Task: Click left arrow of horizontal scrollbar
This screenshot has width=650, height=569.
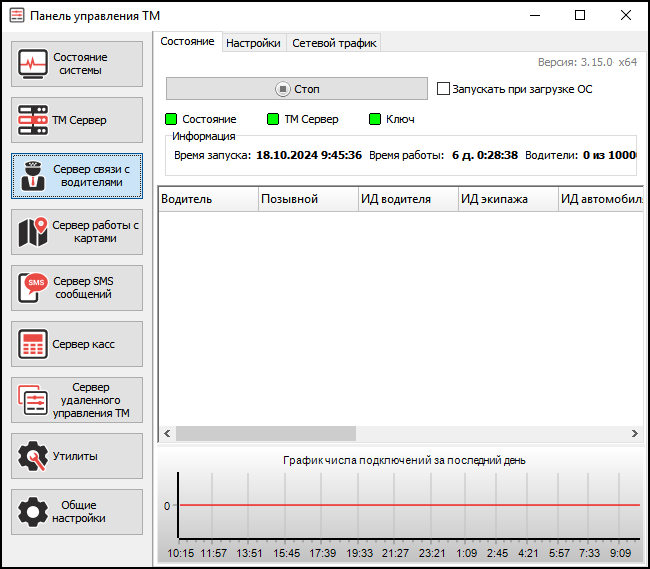Action: [167, 434]
